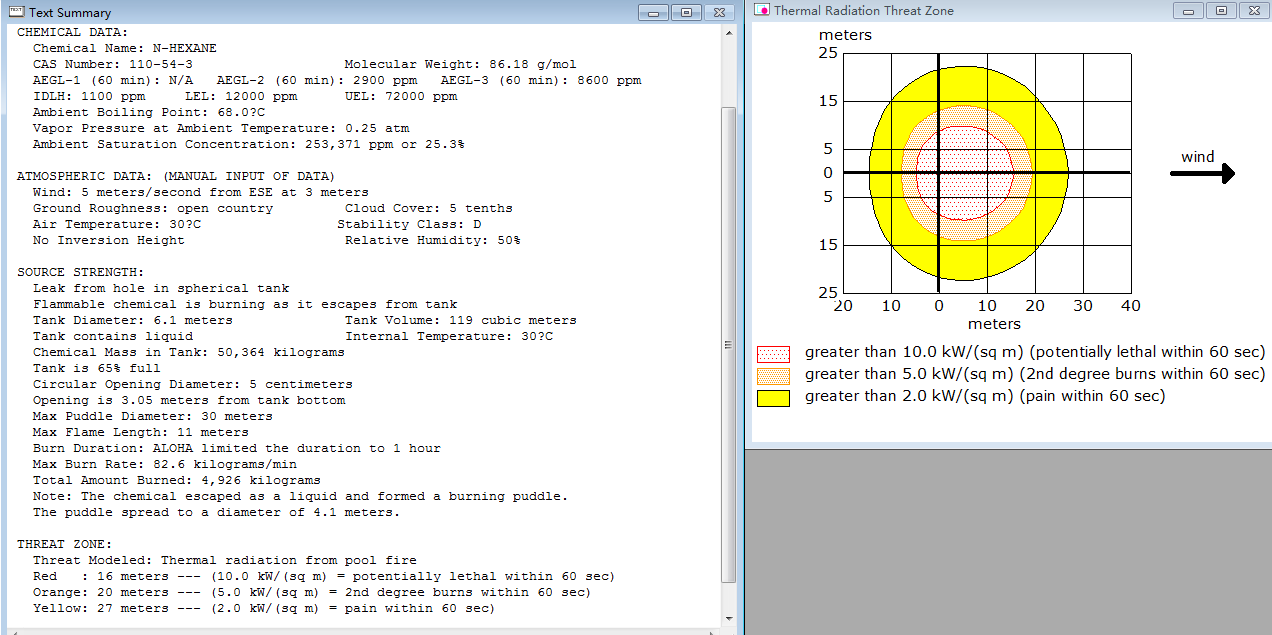Click 'Cloud Cover: 5 tenths' text
Image resolution: width=1272 pixels, height=635 pixels.
pyautogui.click(x=429, y=208)
